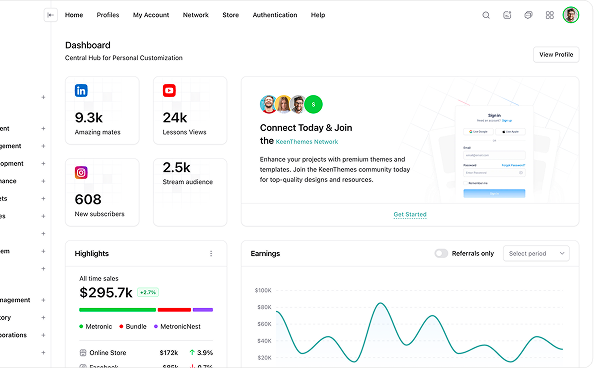Screen dimensions: 594x368
Task: Click the third avatar, man with glasses
Action: [x=298, y=104]
